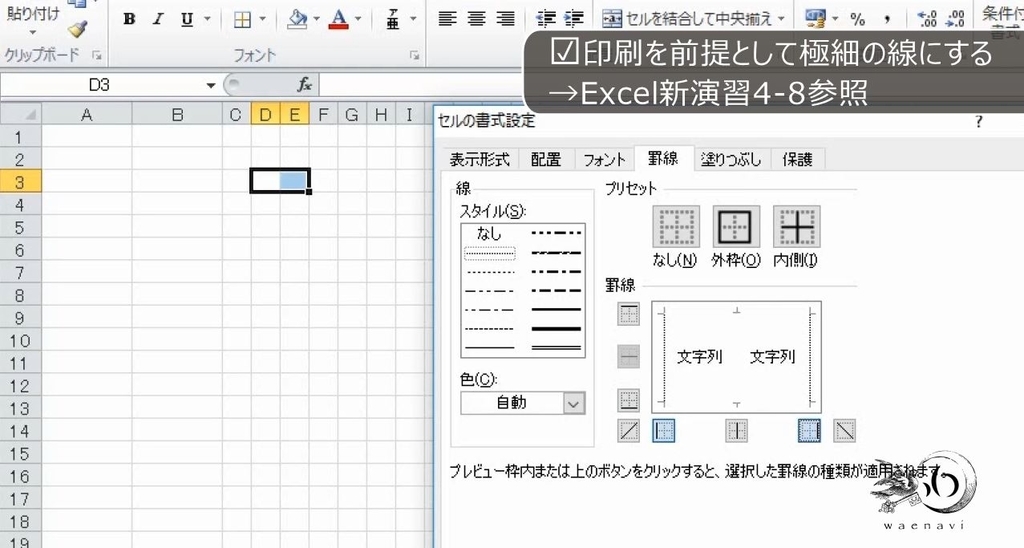The image size is (1024, 548).
Task: Click the 内側(I) preset button
Action: [796, 227]
